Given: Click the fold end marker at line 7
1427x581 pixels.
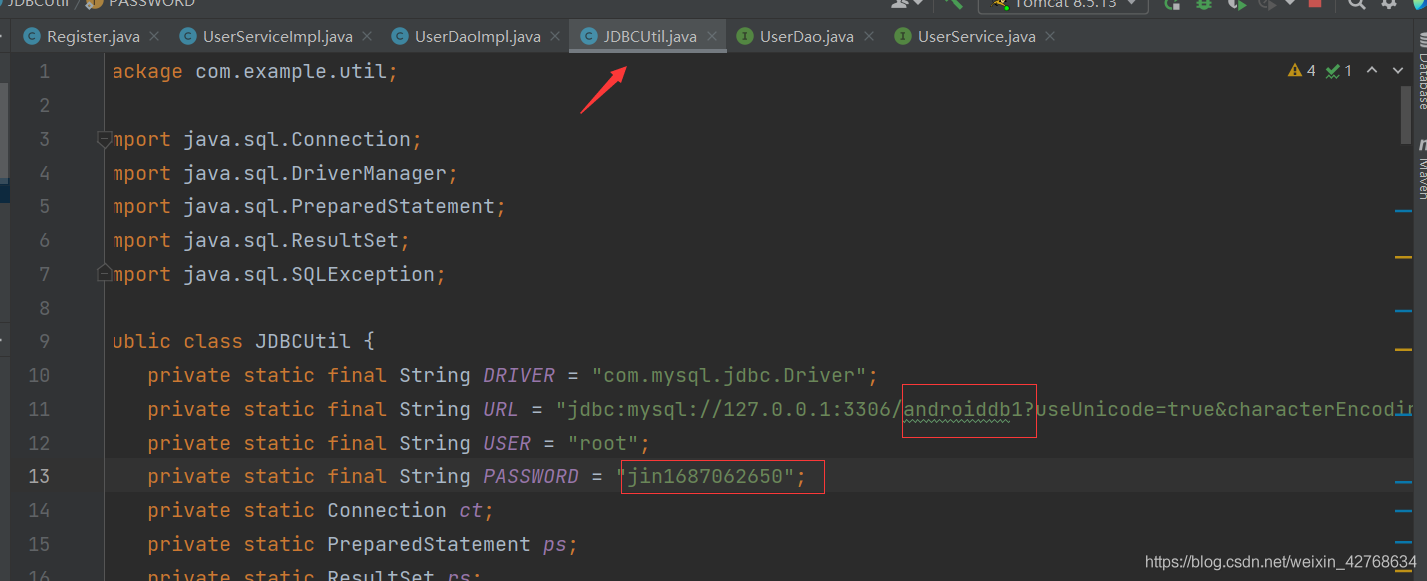Looking at the screenshot, I should coord(104,272).
